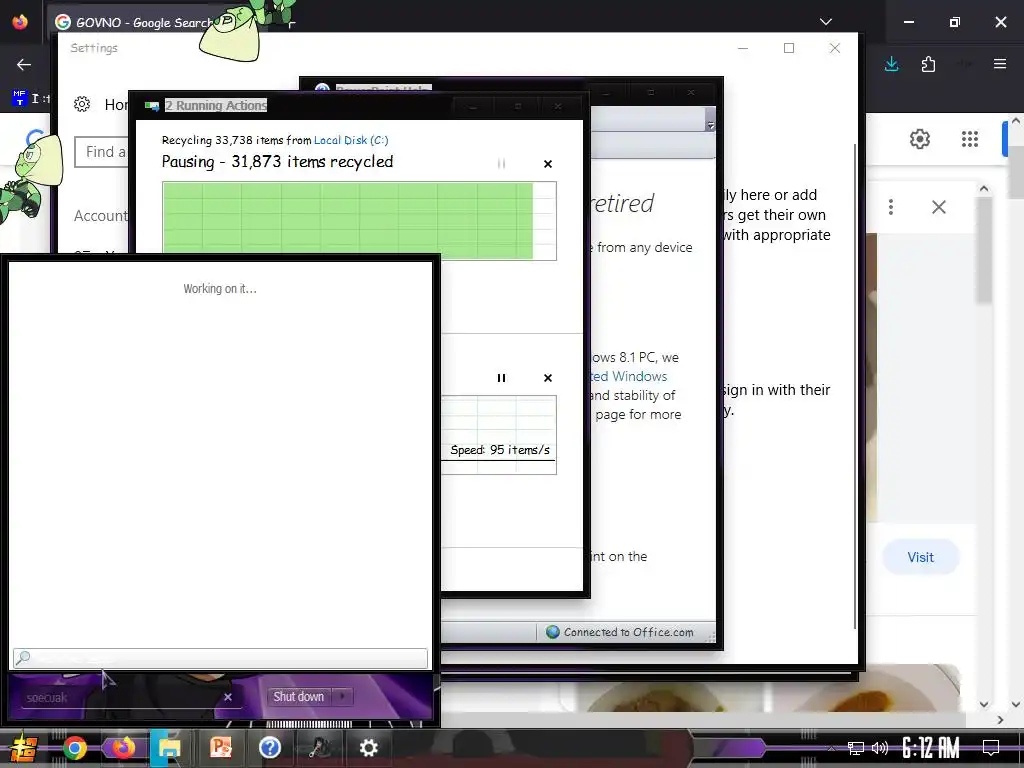Click the 2 Running Actions title icon

point(152,106)
